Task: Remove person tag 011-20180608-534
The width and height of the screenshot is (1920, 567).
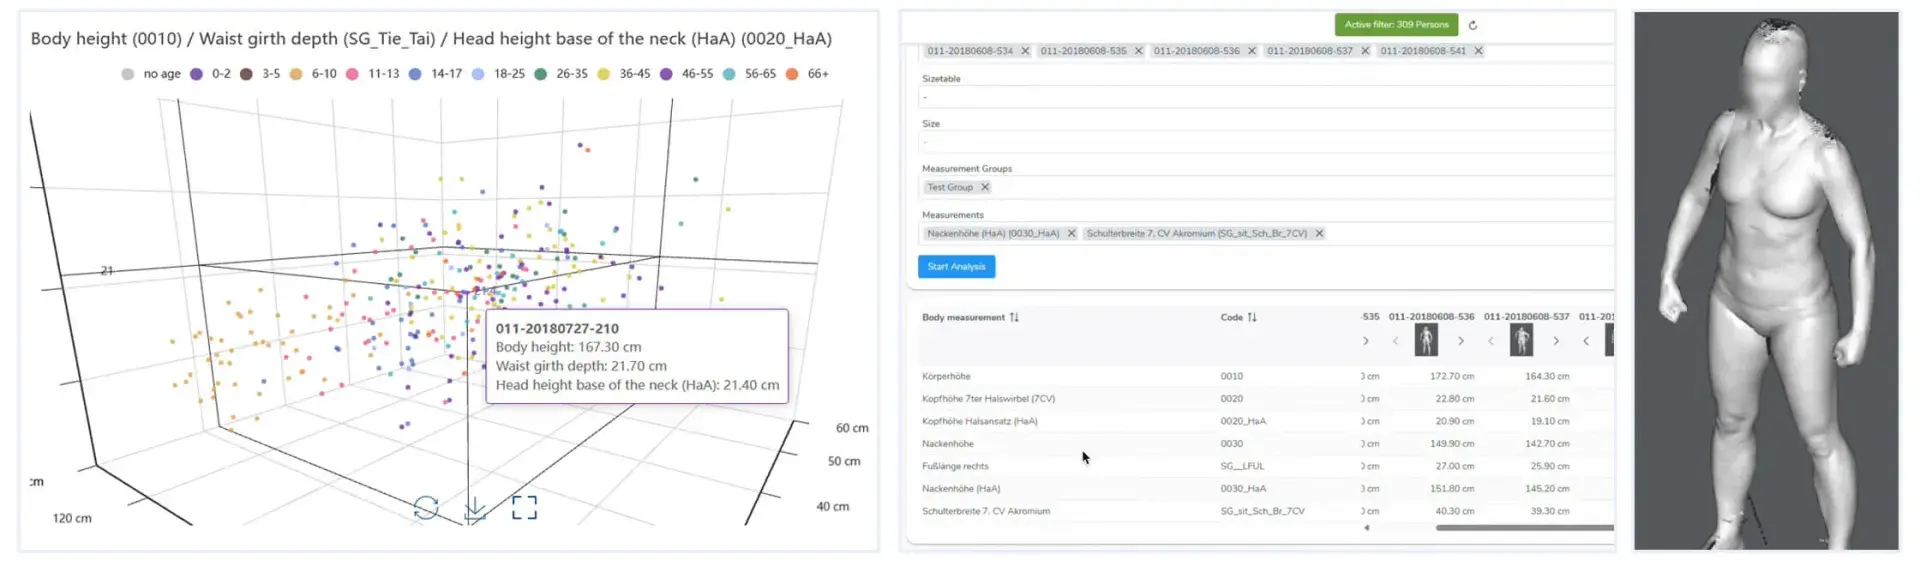Action: pos(1025,51)
